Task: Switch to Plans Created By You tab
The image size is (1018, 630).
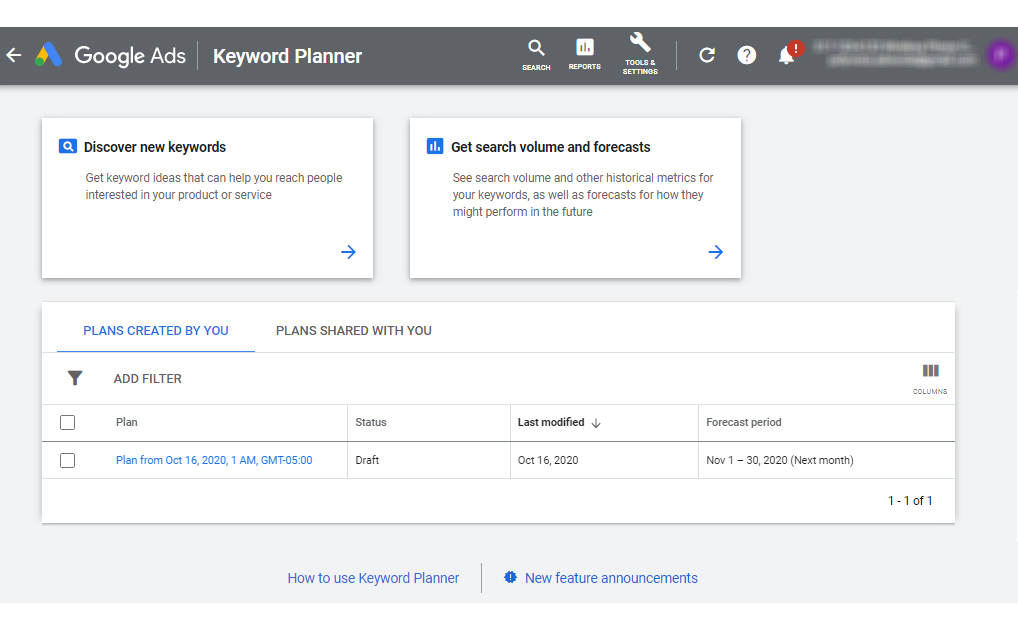Action: tap(156, 331)
